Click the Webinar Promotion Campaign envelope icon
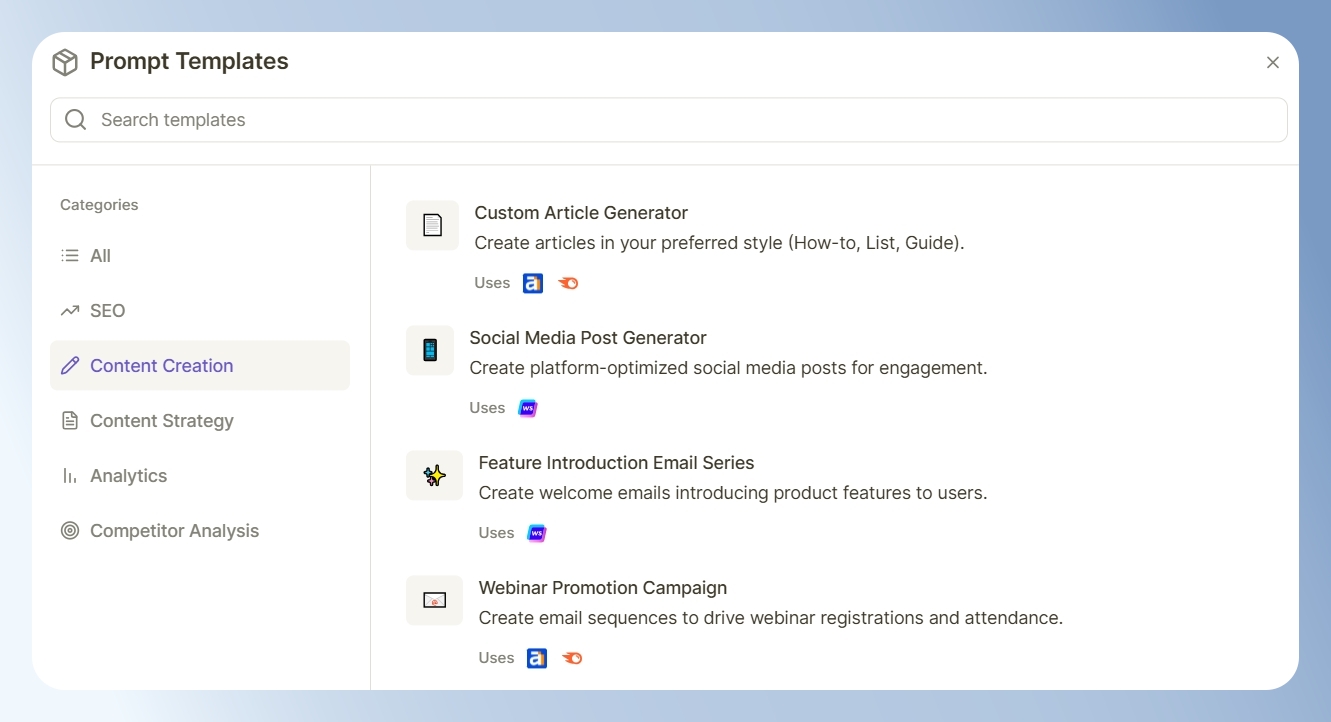Viewport: 1331px width, 722px height. point(434,600)
